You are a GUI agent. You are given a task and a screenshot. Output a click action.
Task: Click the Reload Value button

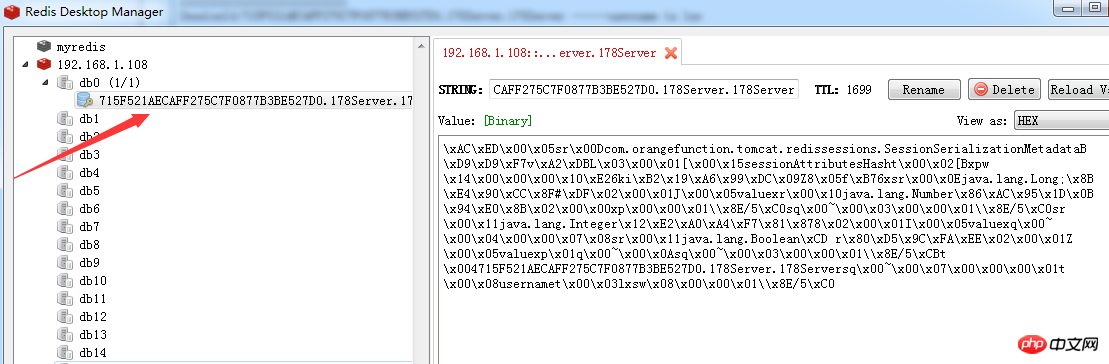pos(1079,90)
